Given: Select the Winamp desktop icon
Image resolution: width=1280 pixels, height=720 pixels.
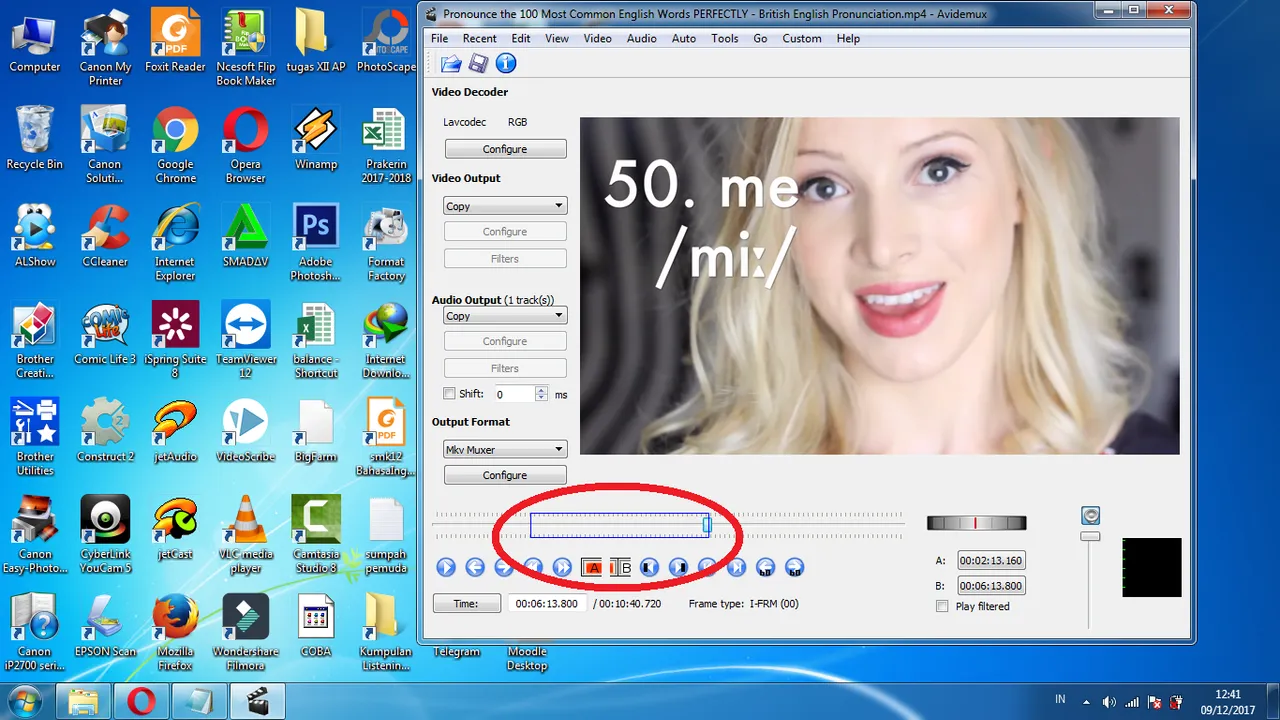Looking at the screenshot, I should (x=315, y=138).
